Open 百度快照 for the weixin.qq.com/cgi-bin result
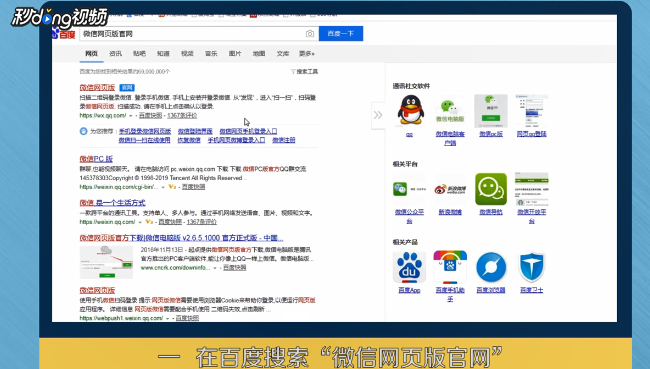650x369 pixels. [x=193, y=187]
